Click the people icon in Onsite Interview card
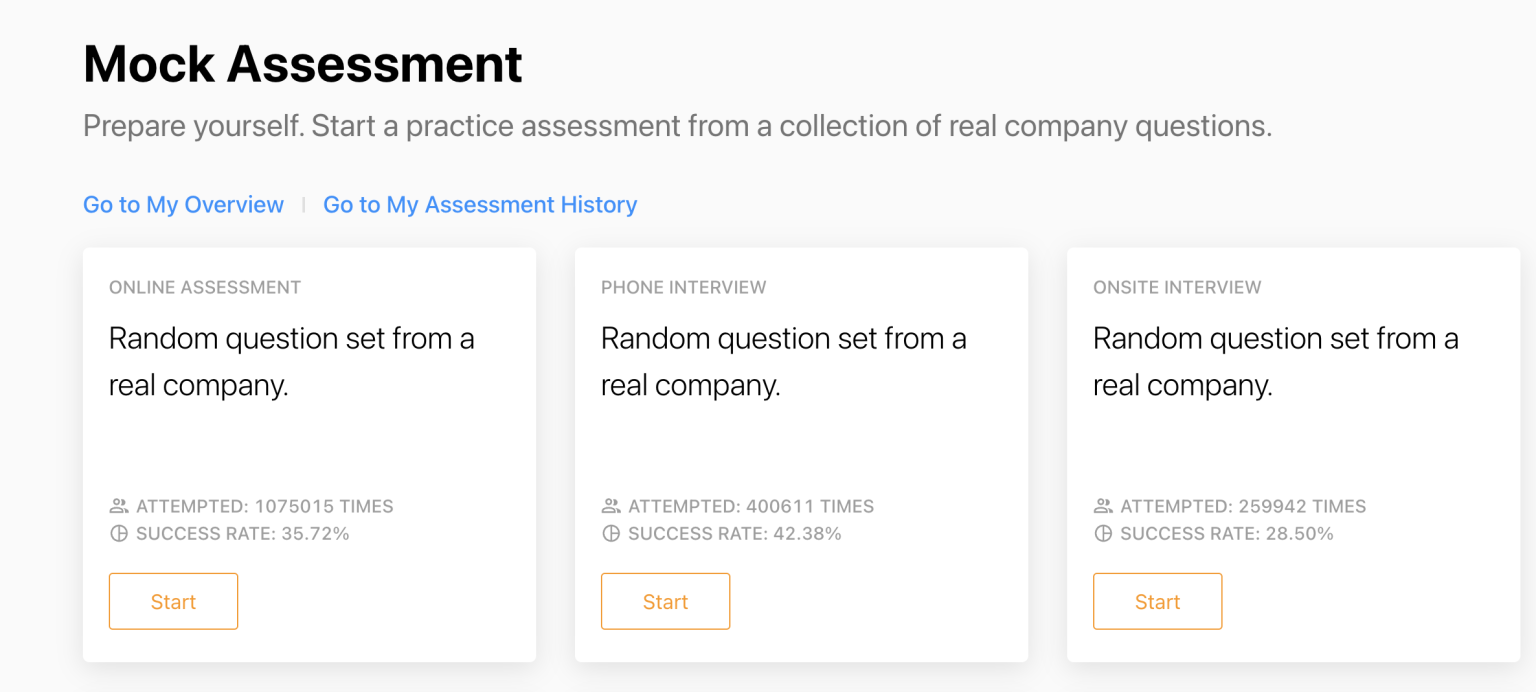This screenshot has width=1536, height=692. click(1103, 506)
